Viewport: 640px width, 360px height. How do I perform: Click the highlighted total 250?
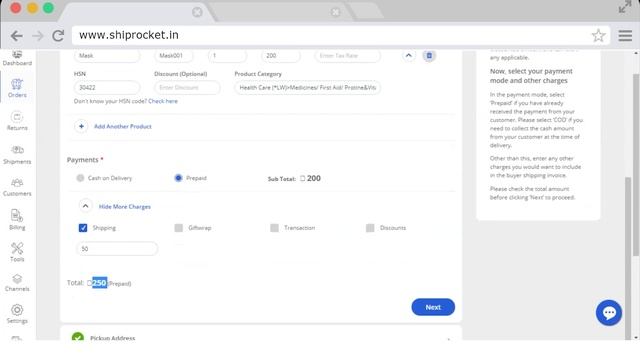tap(100, 283)
